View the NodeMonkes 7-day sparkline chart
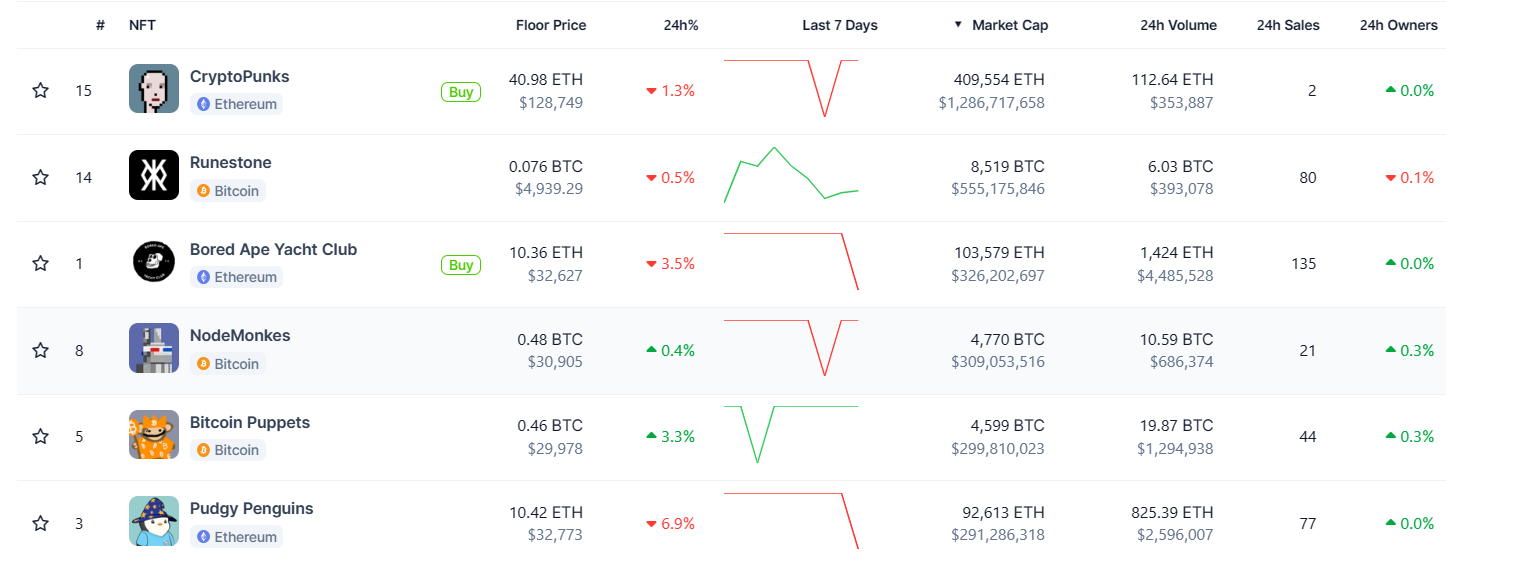 pyautogui.click(x=791, y=348)
